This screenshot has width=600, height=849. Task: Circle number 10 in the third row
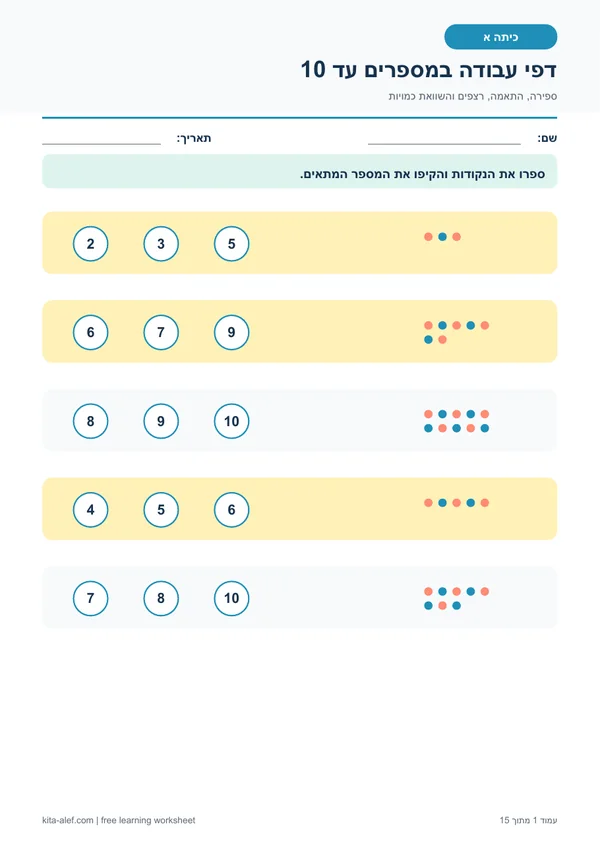click(231, 421)
